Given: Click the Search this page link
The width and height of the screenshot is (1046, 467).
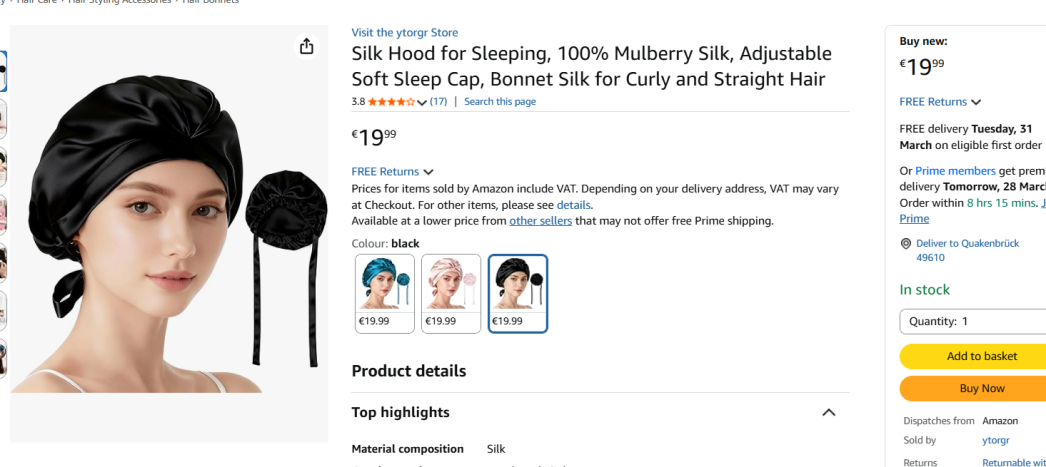Looking at the screenshot, I should pos(500,102).
